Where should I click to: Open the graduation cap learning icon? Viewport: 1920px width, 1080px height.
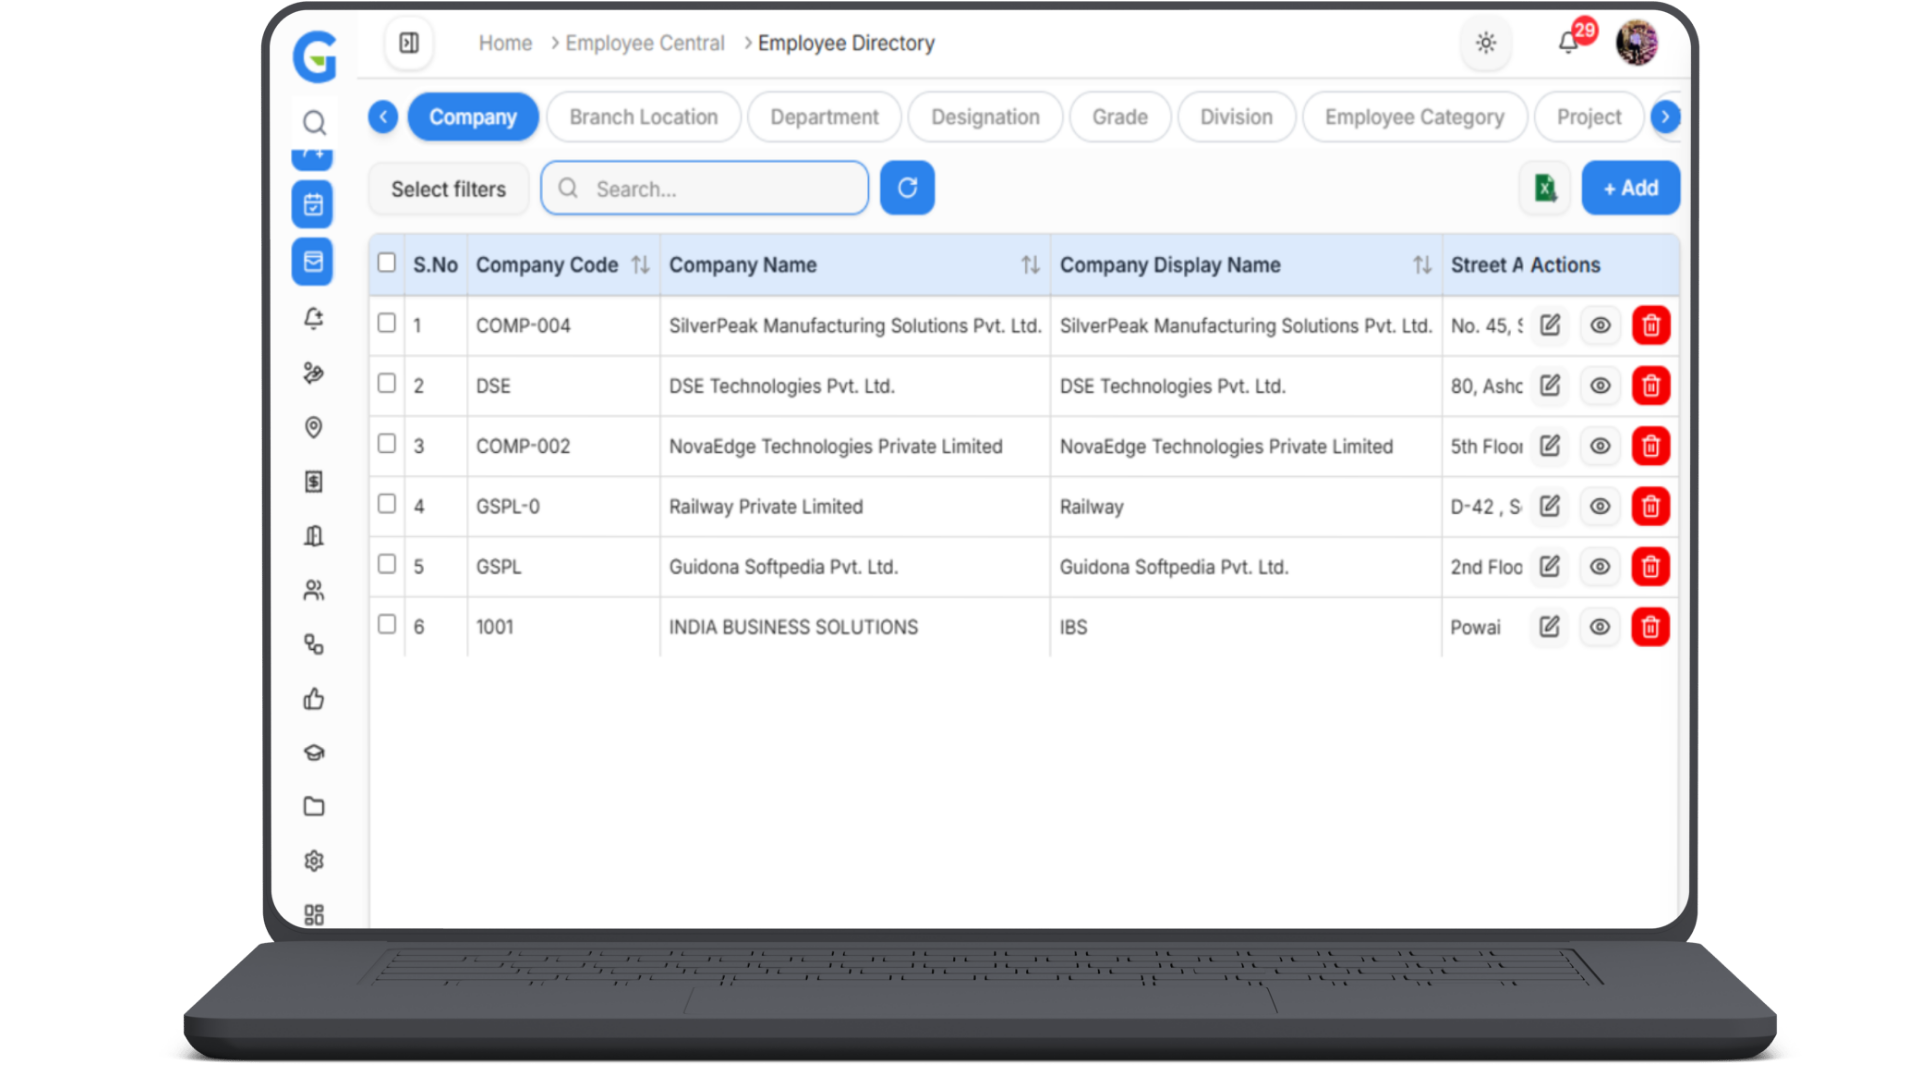coord(313,752)
